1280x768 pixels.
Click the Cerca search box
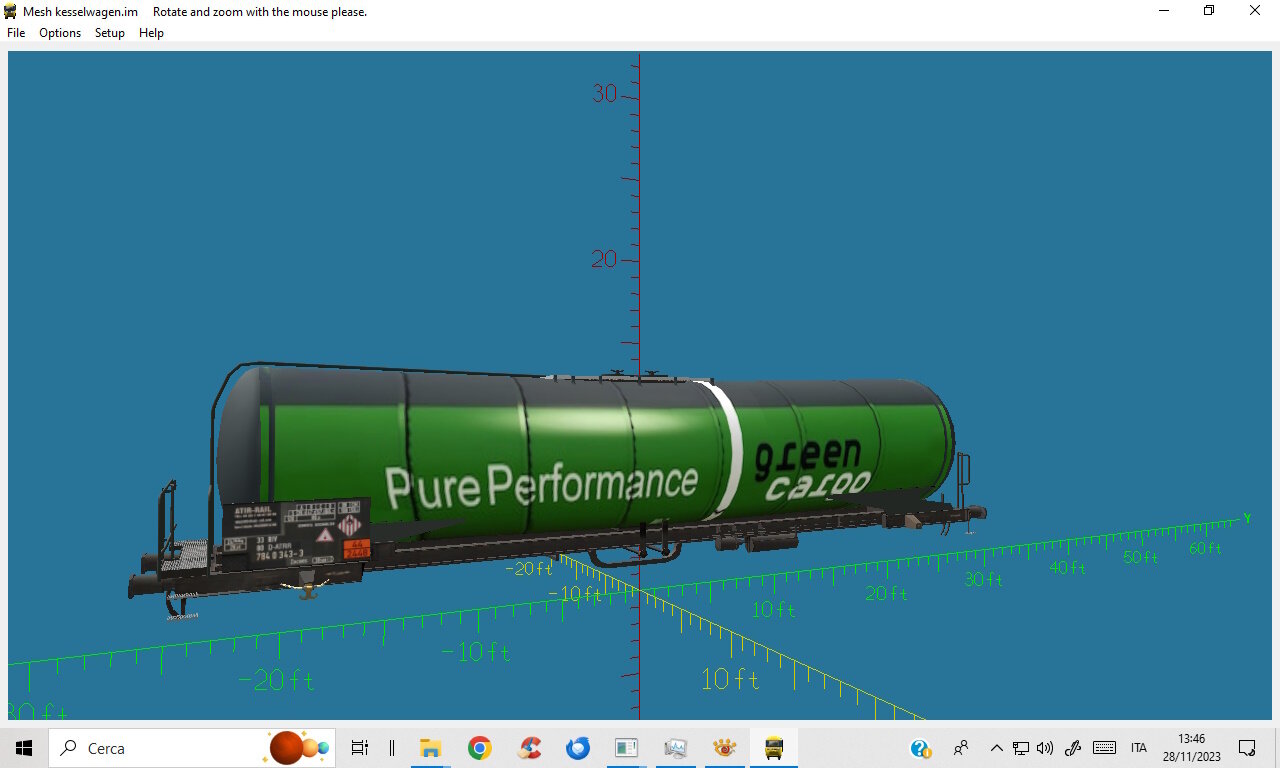(192, 748)
